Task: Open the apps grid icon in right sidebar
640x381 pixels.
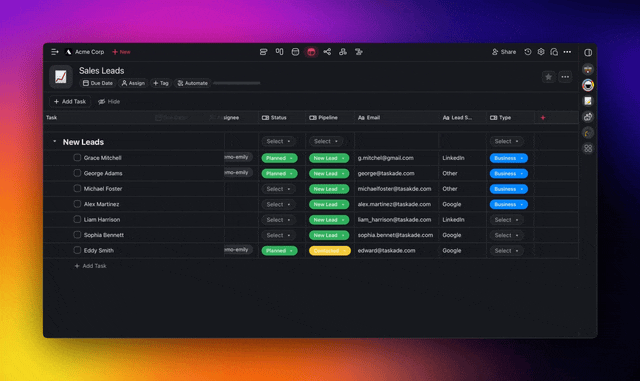Action: 588,149
